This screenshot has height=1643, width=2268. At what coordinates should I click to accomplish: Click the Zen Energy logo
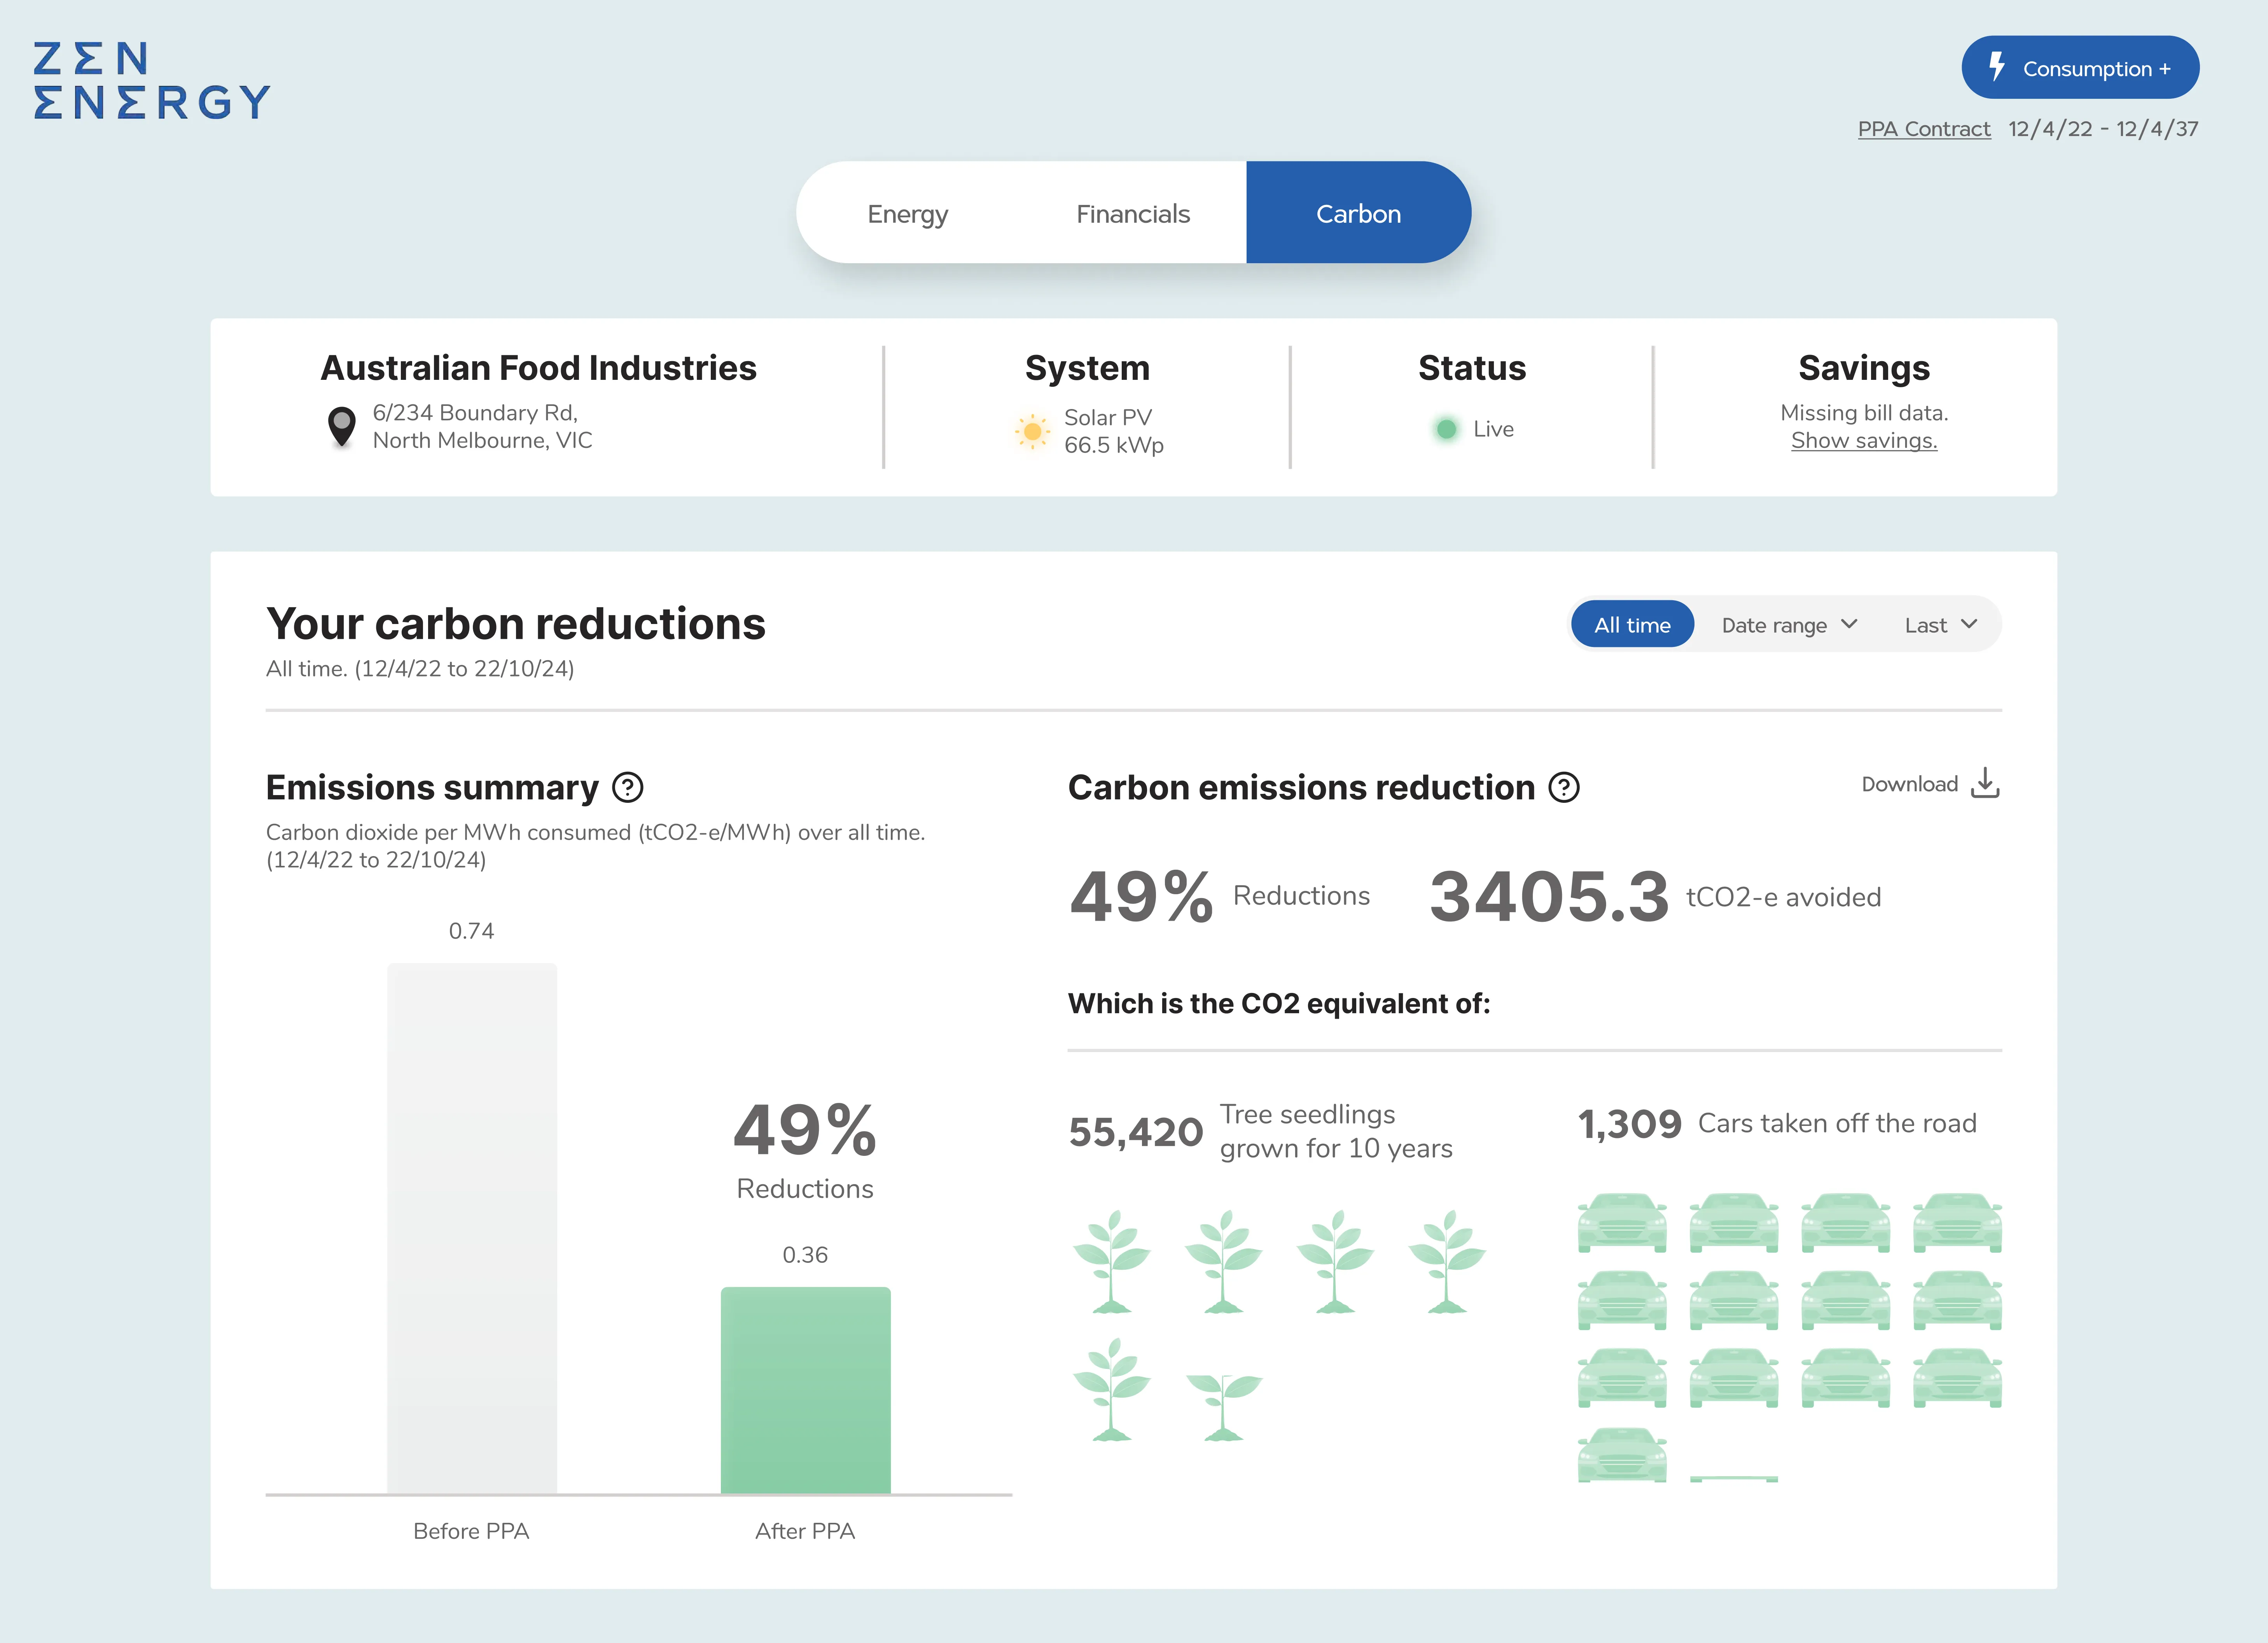[x=150, y=80]
